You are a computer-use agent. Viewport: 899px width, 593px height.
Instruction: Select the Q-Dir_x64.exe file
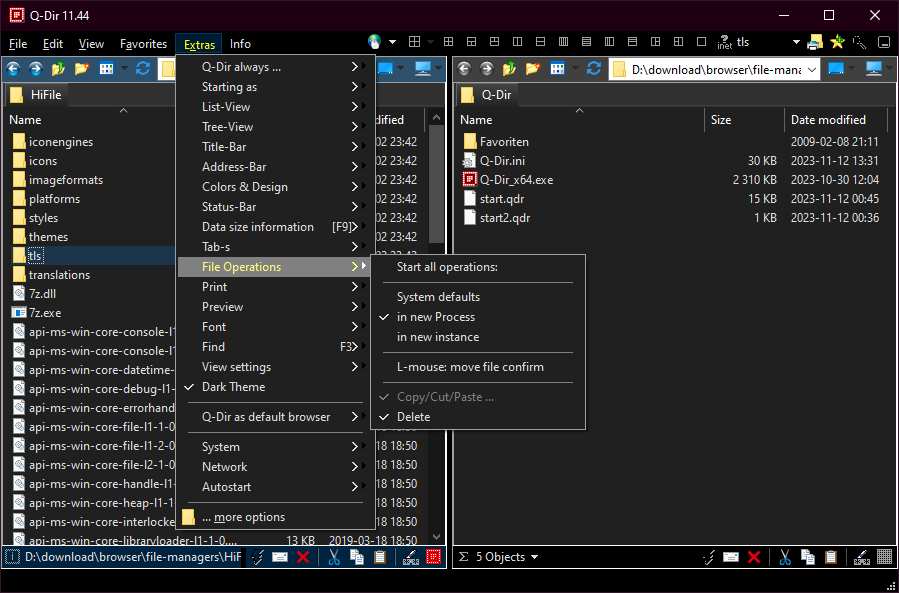(x=516, y=180)
